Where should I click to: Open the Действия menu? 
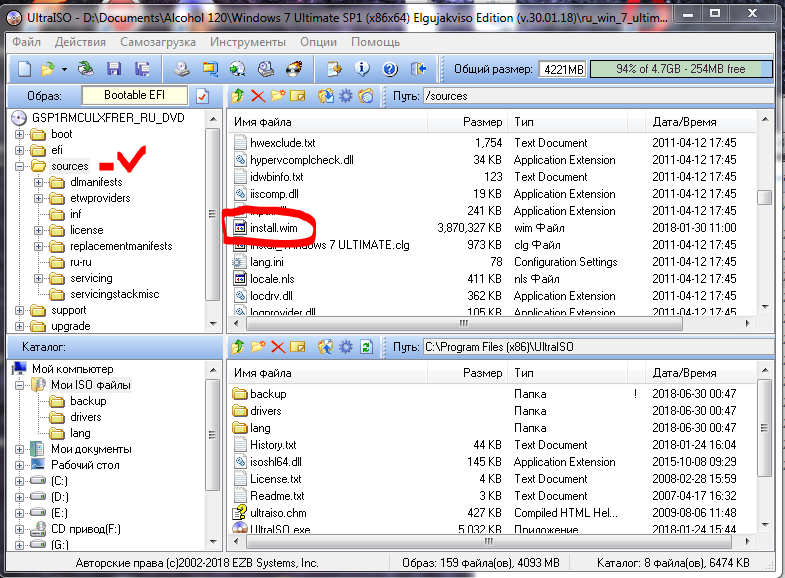pyautogui.click(x=80, y=42)
